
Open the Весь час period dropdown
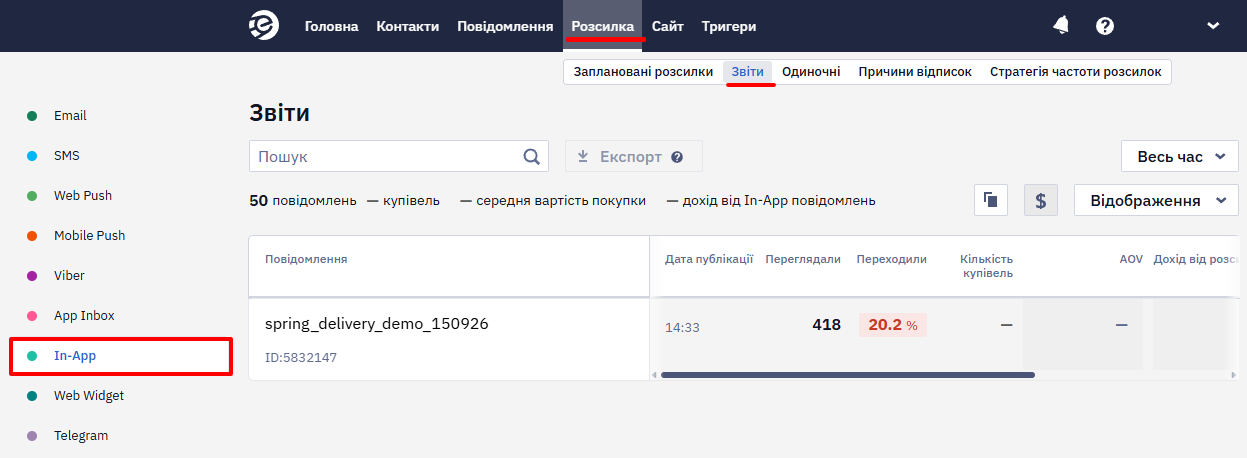point(1180,157)
